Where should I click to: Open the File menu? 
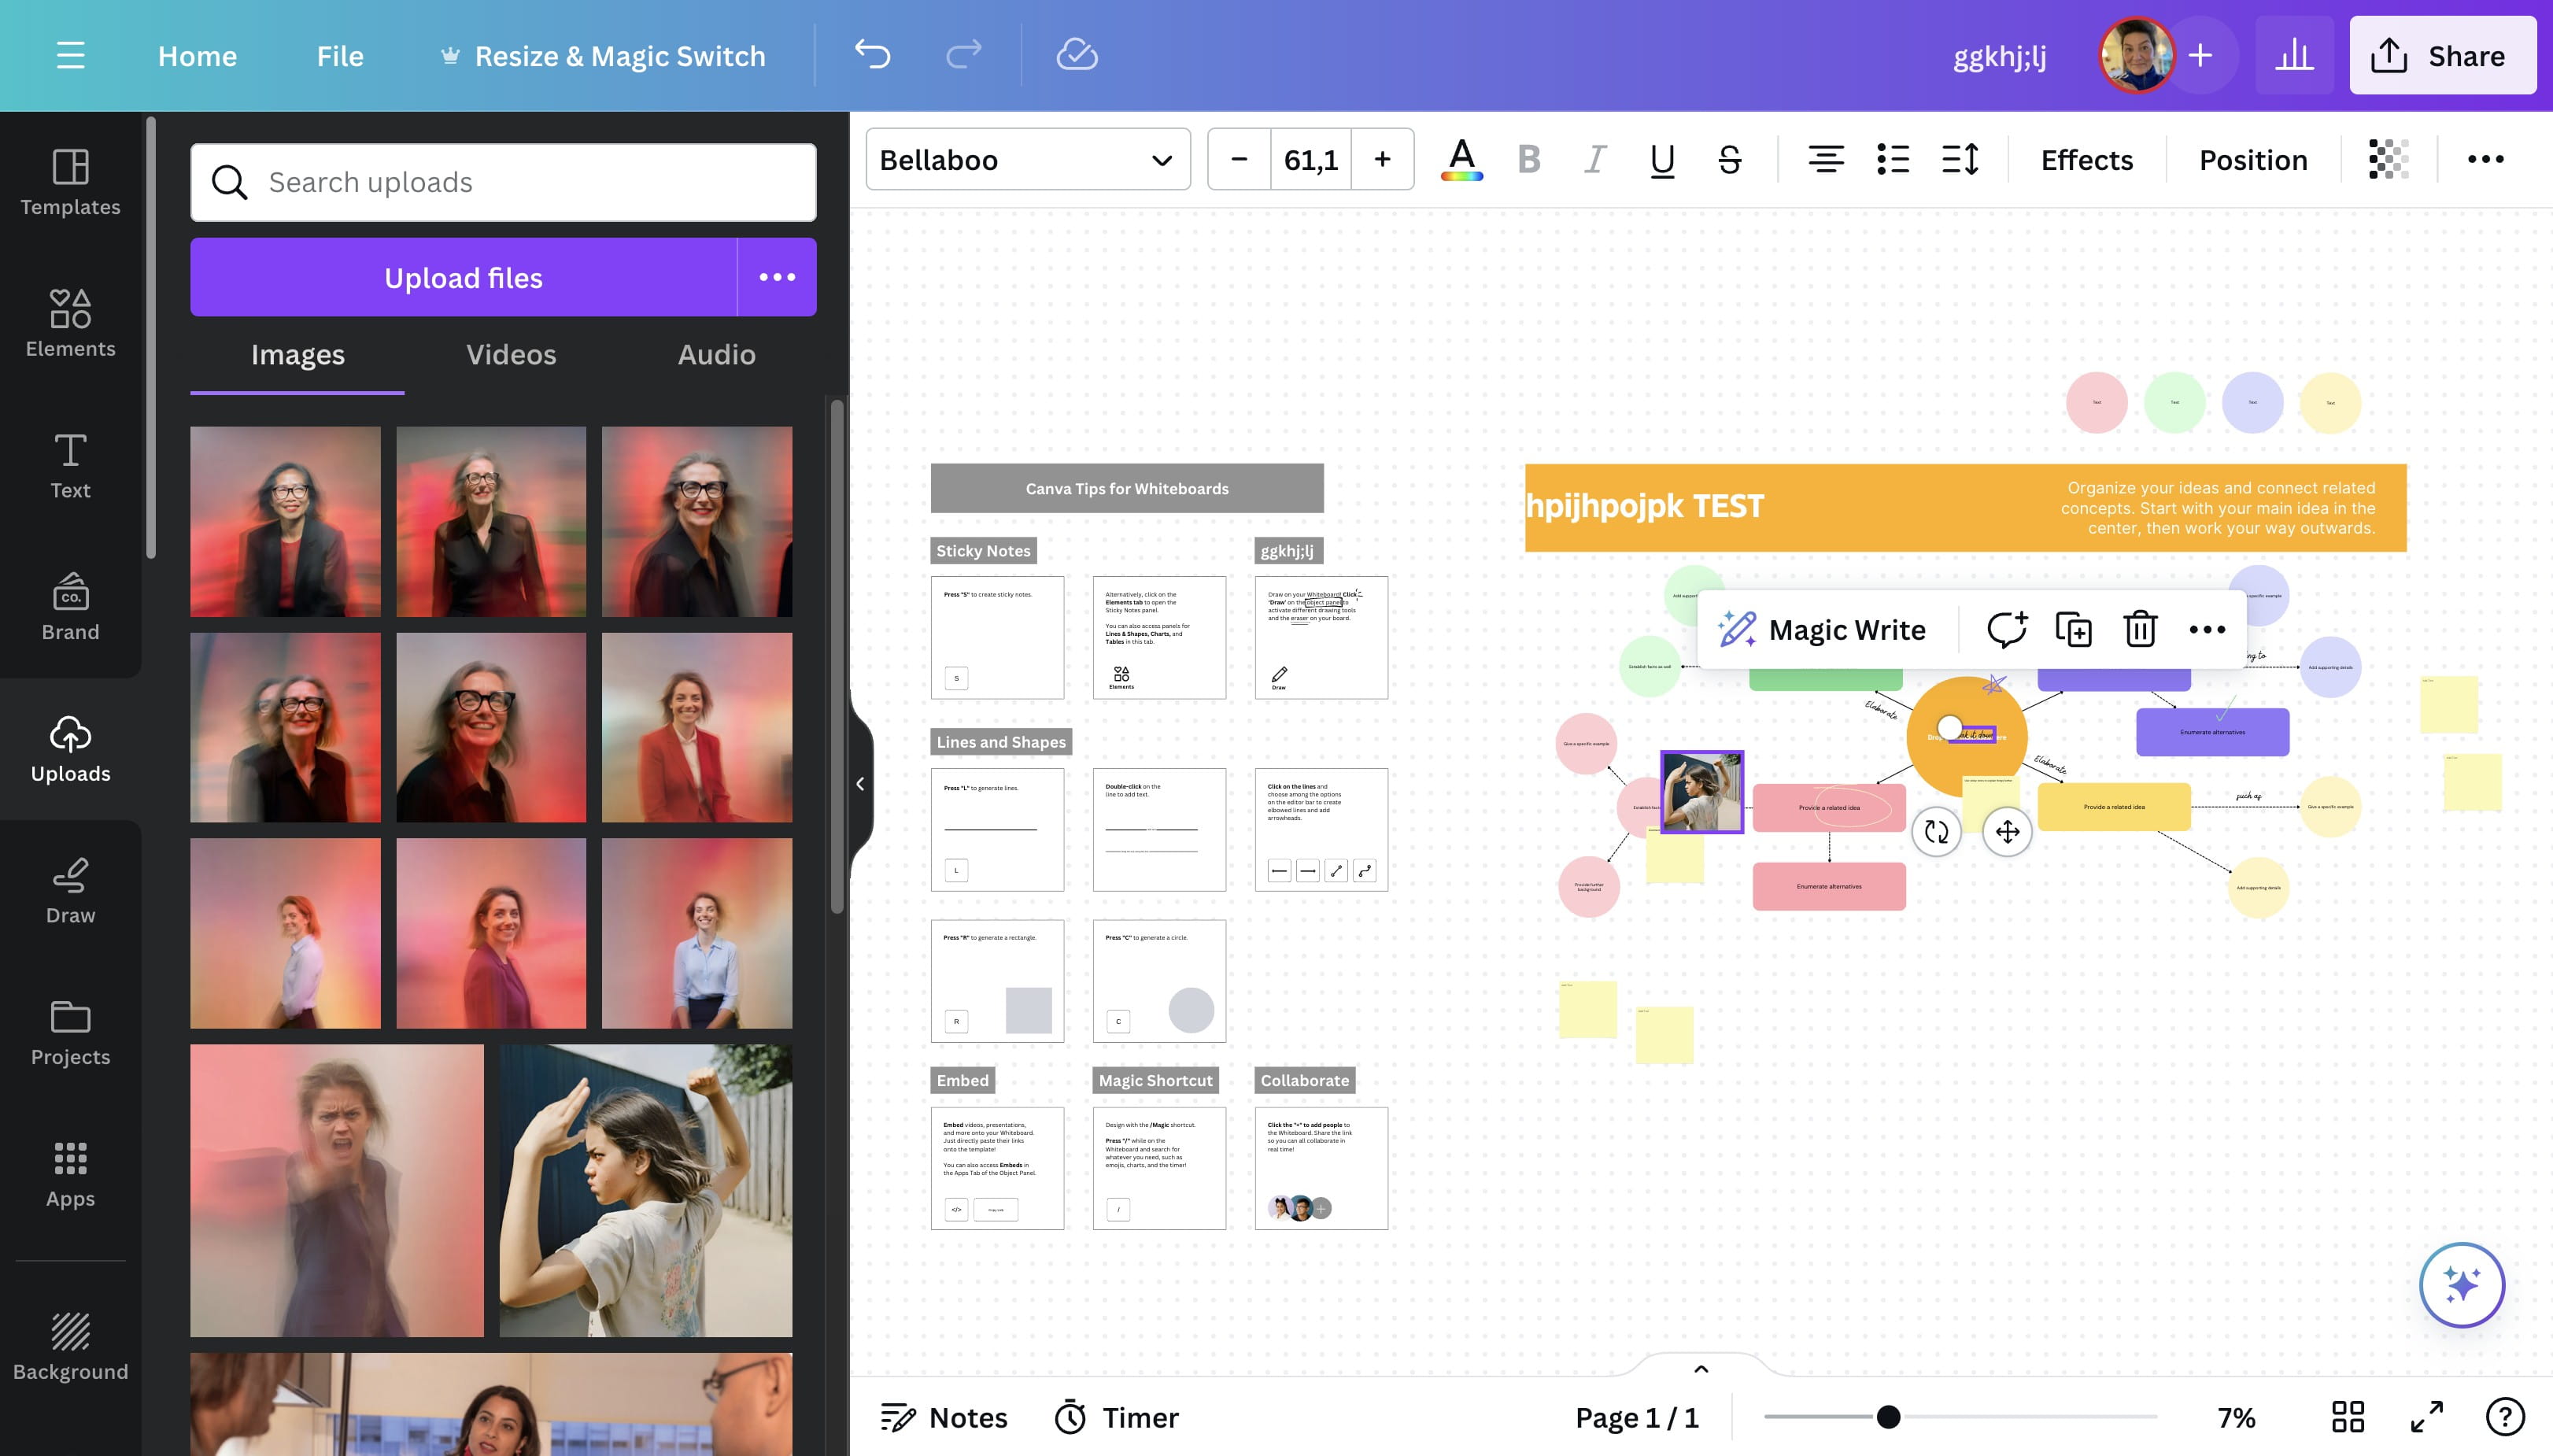[x=340, y=56]
